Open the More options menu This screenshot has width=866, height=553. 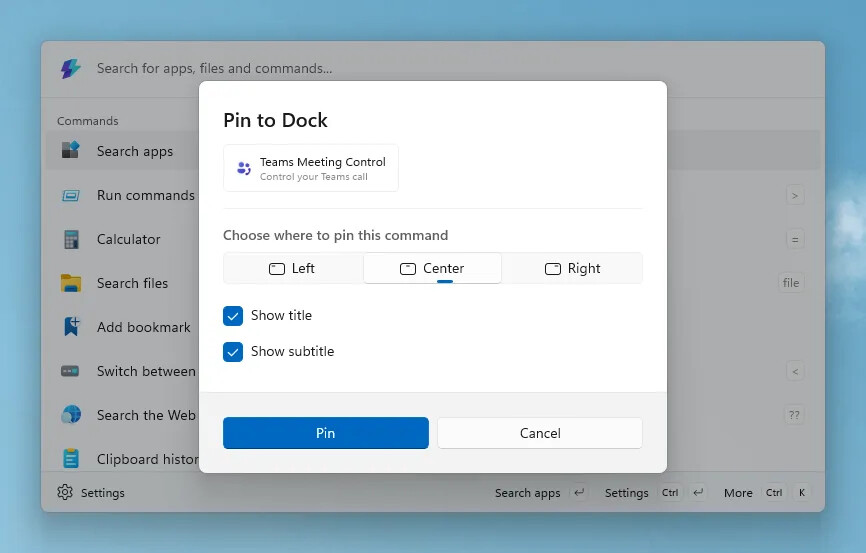pos(738,492)
